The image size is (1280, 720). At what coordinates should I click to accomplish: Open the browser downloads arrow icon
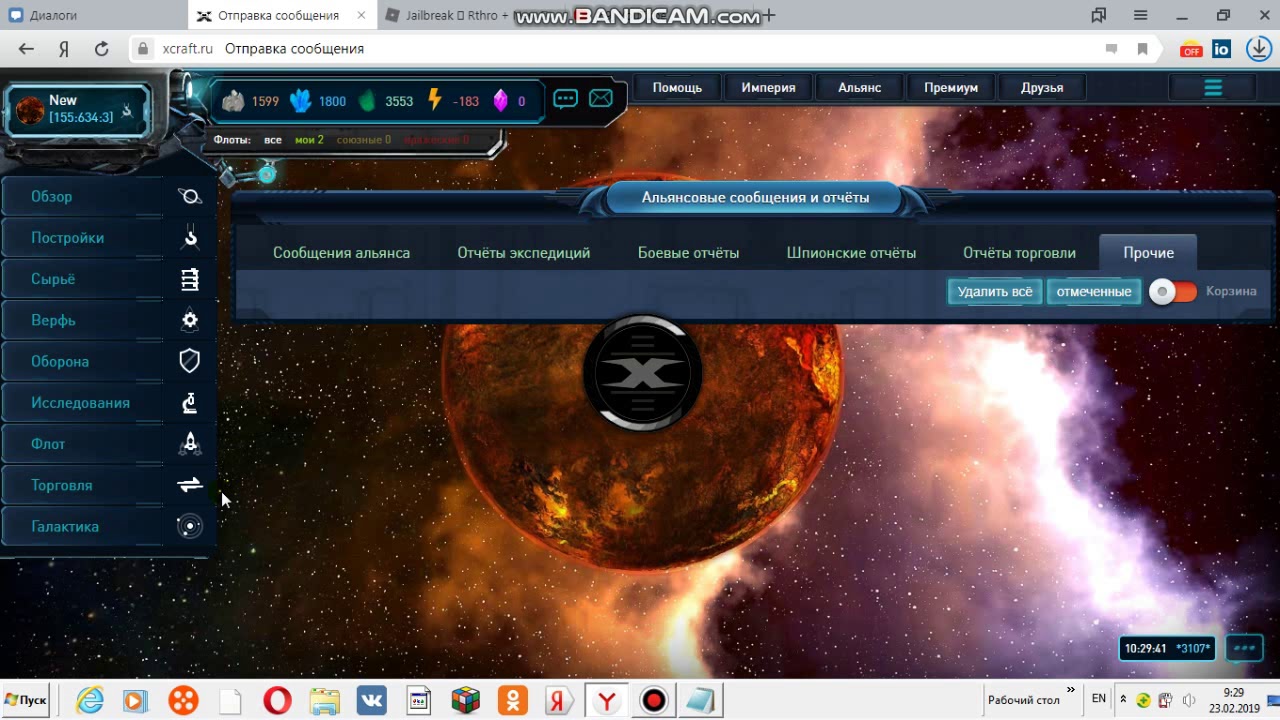point(1258,49)
